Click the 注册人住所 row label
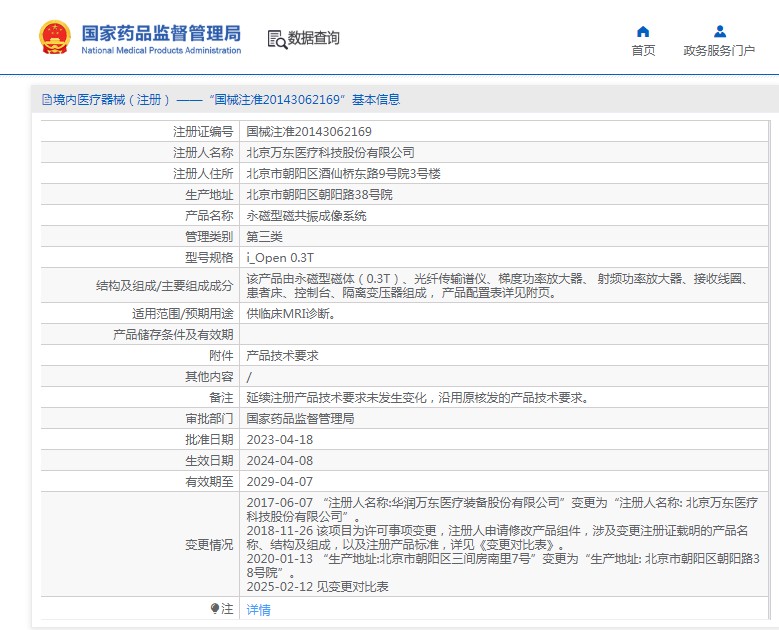The height and width of the screenshot is (630, 779). [203, 173]
